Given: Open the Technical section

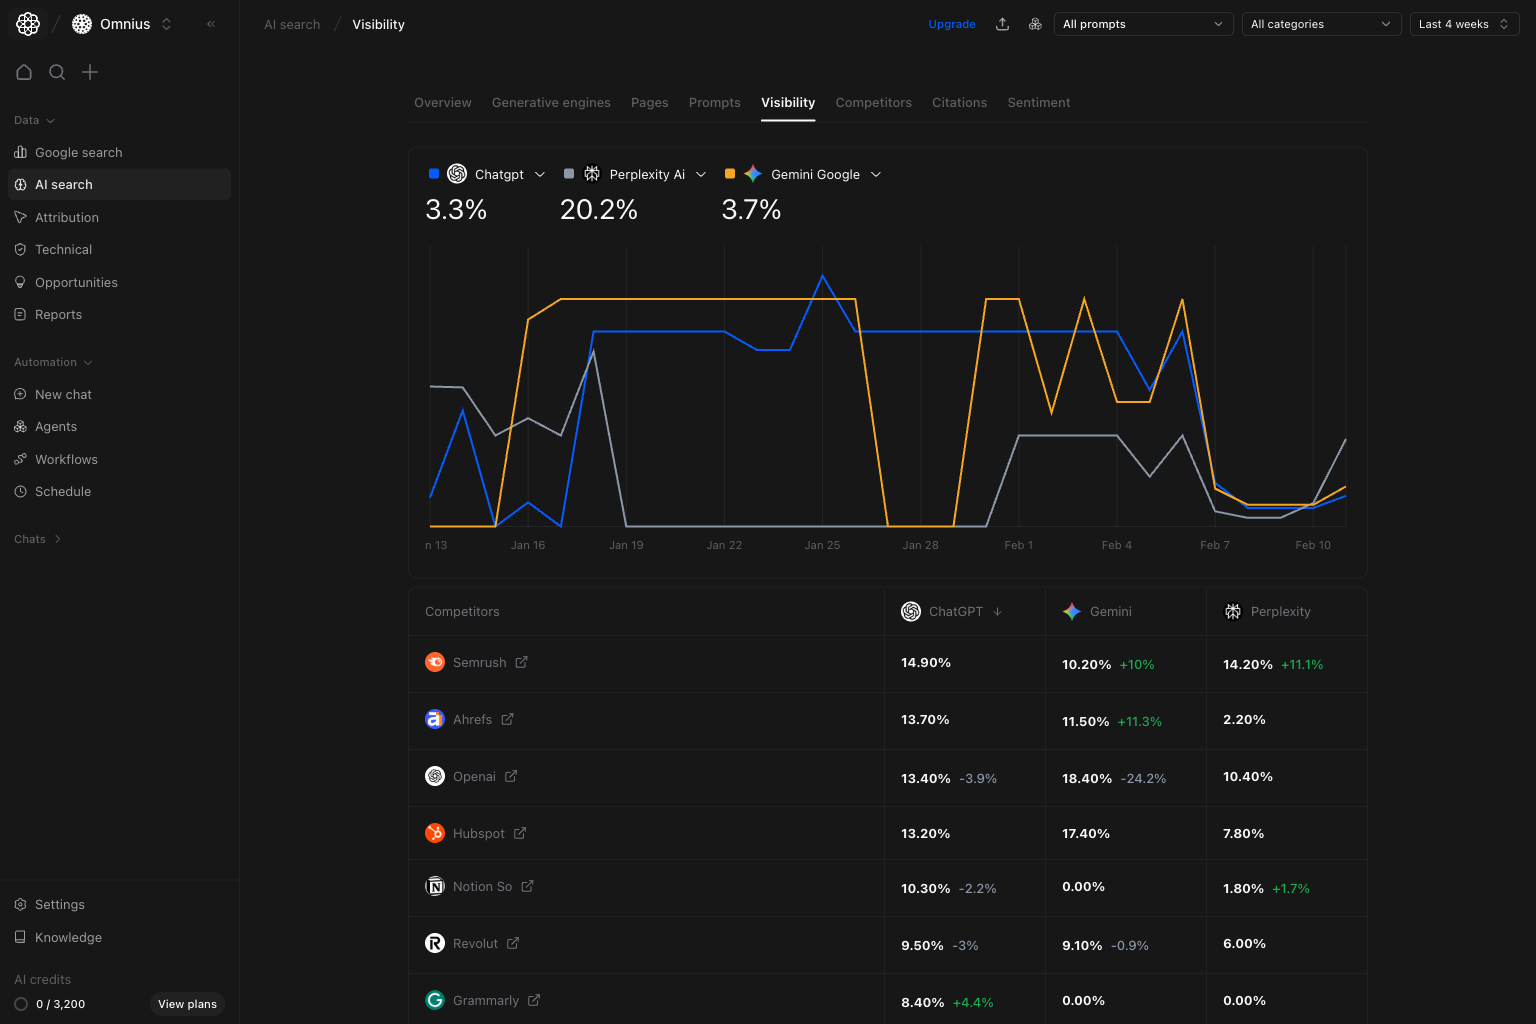Looking at the screenshot, I should [x=63, y=249].
